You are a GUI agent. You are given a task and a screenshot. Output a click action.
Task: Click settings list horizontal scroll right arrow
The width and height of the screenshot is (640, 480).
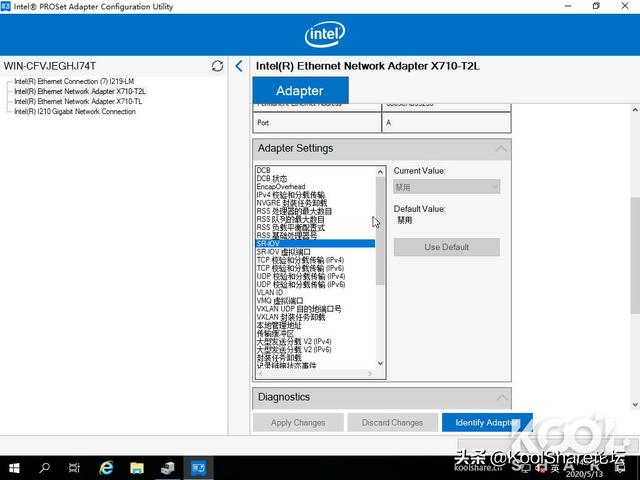pyautogui.click(x=370, y=373)
